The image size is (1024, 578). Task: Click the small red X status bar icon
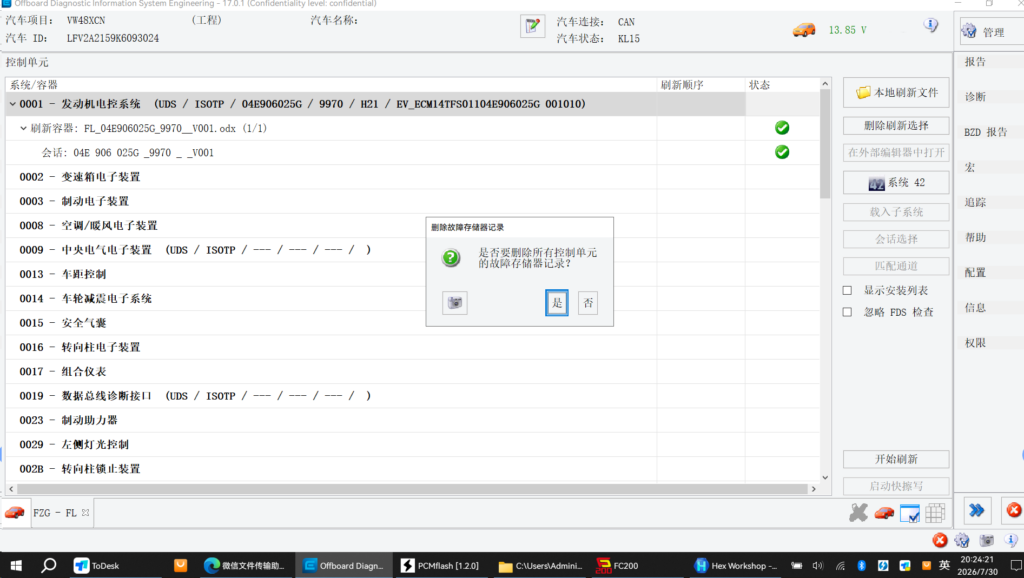(940, 540)
